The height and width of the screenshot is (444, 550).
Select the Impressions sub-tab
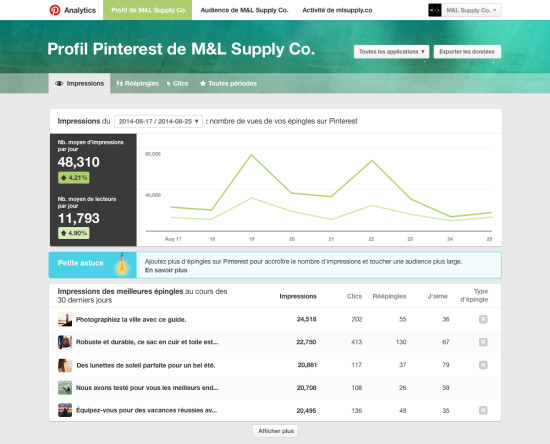pos(79,83)
